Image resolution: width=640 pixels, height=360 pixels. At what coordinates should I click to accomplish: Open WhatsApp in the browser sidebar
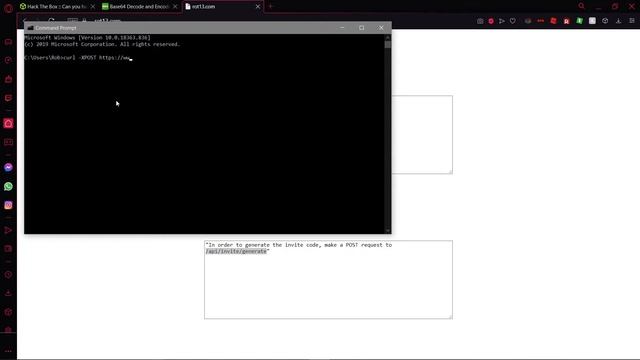(8, 187)
